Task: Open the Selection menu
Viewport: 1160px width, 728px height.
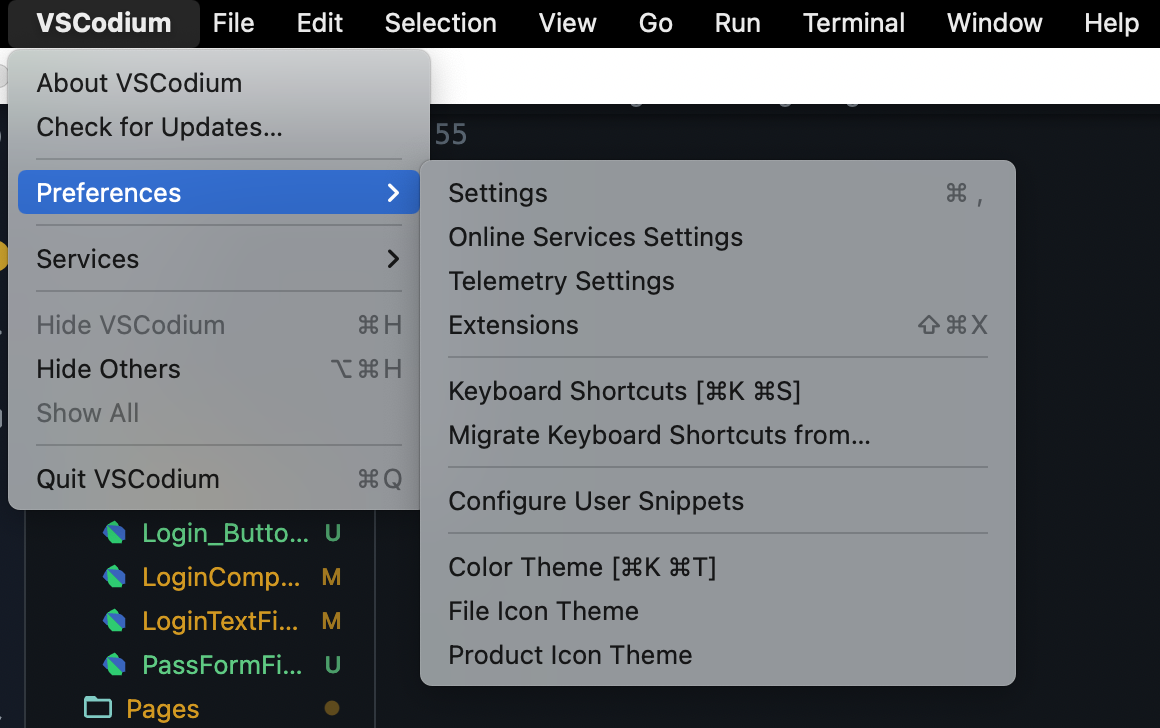Action: pyautogui.click(x=441, y=24)
